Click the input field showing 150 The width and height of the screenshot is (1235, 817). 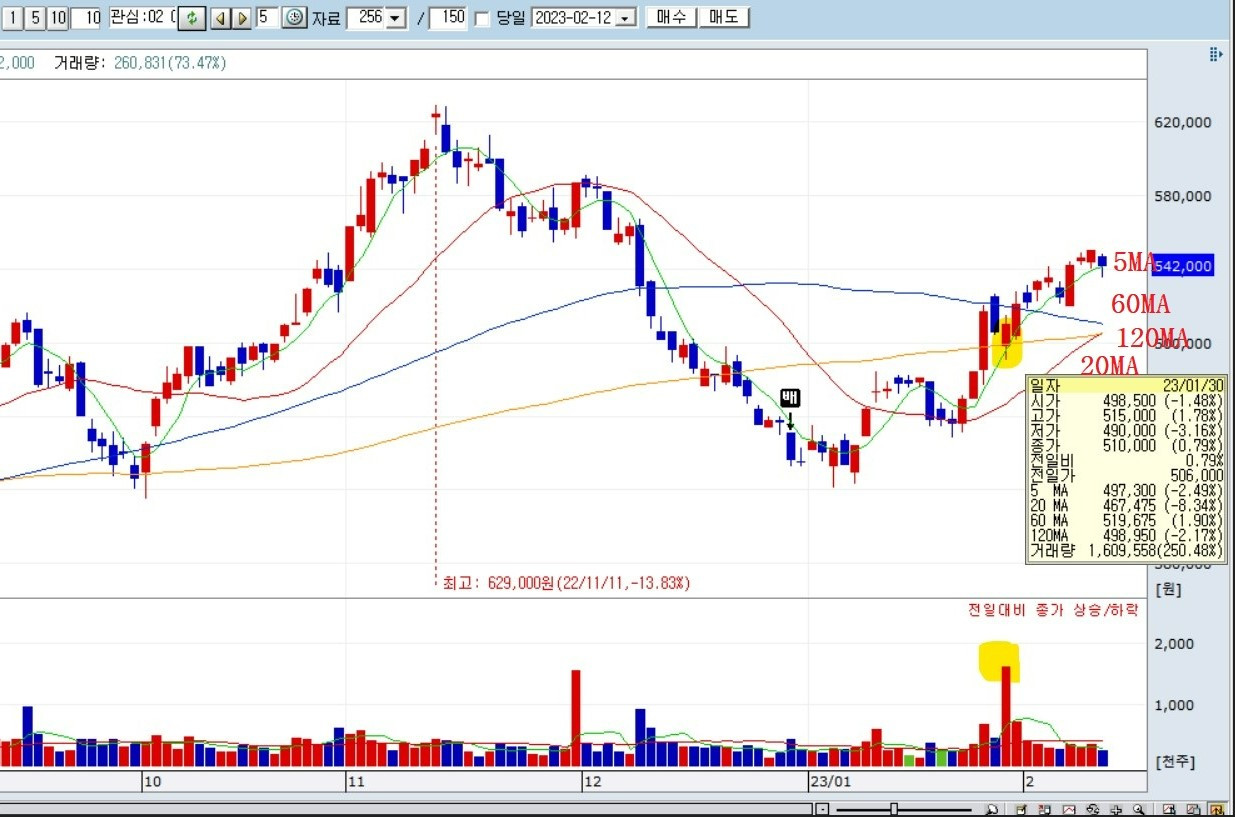448,17
